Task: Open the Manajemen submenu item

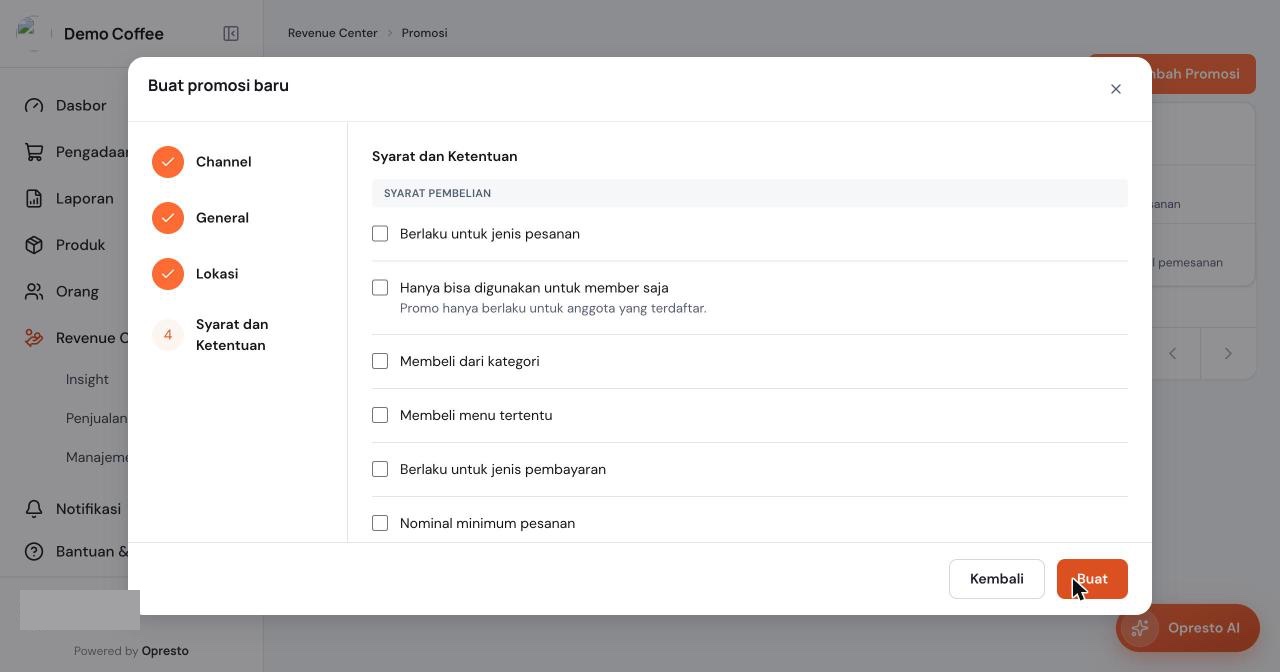Action: tap(97, 457)
